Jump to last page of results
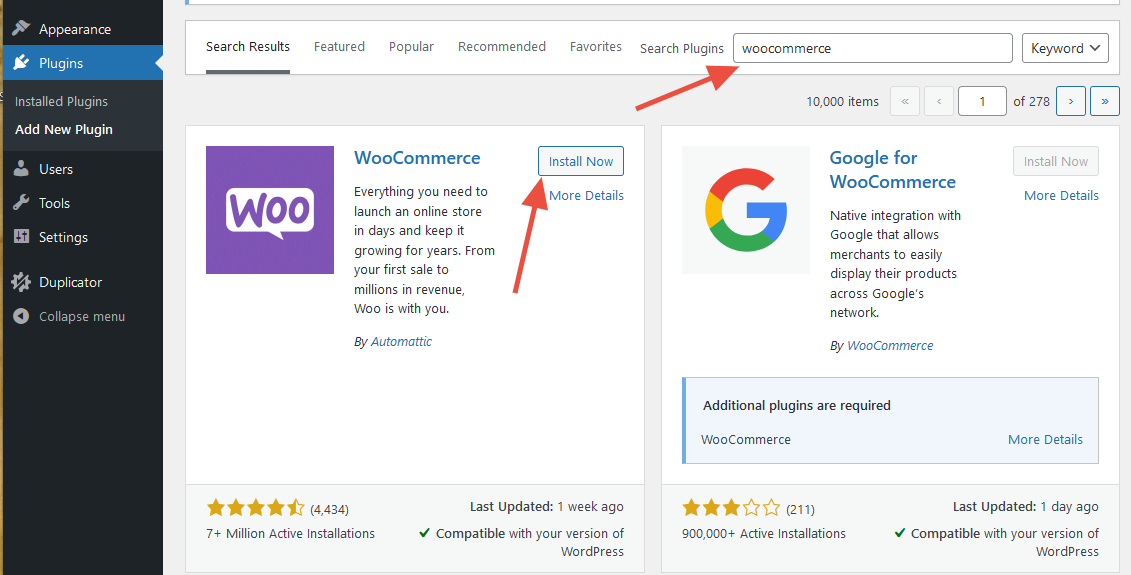 click(x=1104, y=101)
